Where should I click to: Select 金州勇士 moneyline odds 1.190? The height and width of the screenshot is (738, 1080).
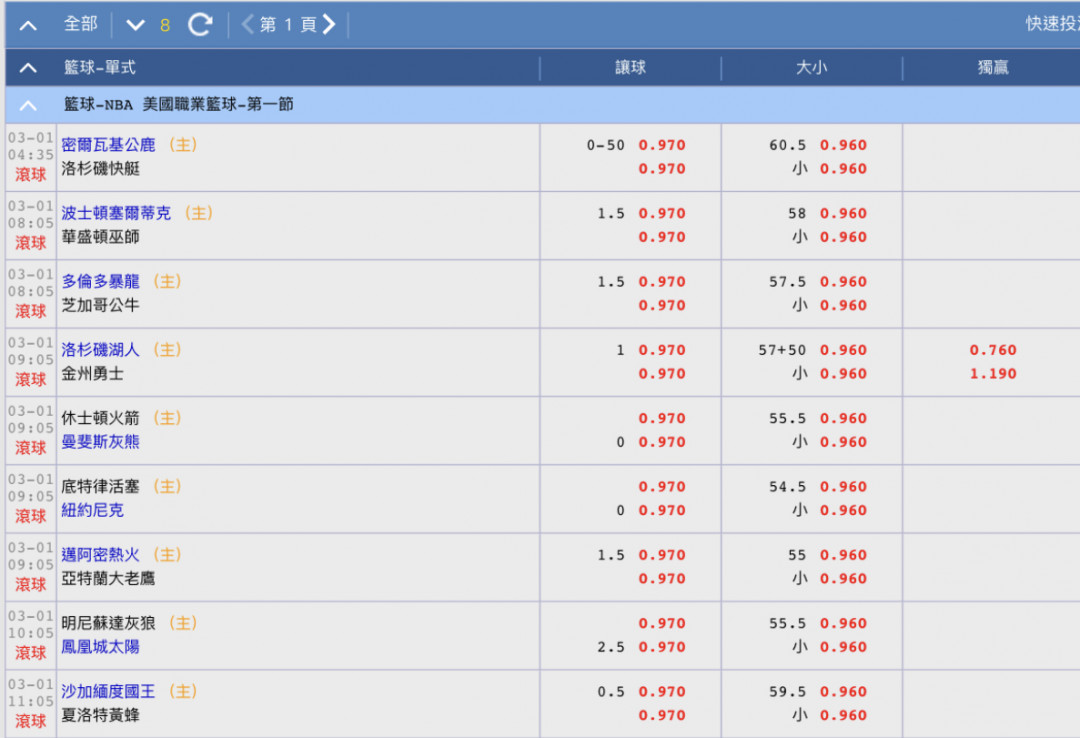coord(993,373)
